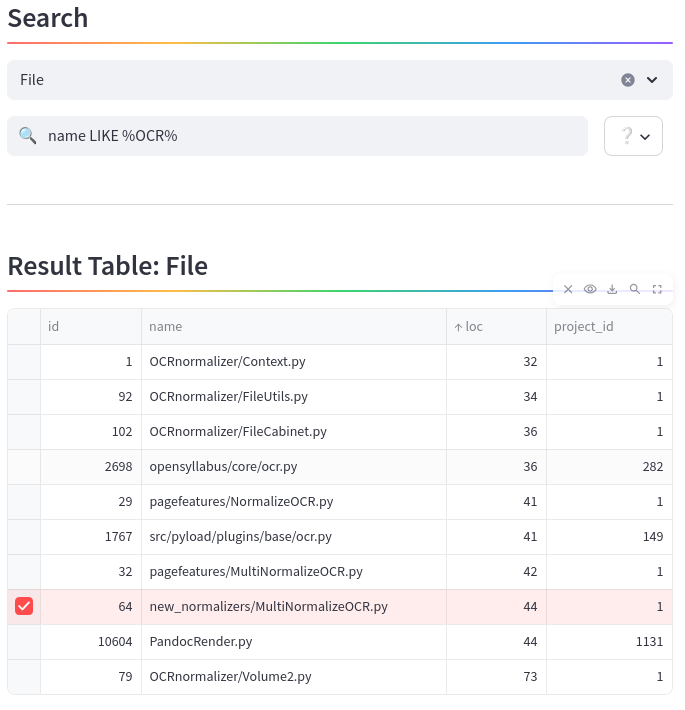Click the name cell 'OCRnormalizer/Volume2.py'
Viewport: 685px width, 710px height.
(293, 676)
